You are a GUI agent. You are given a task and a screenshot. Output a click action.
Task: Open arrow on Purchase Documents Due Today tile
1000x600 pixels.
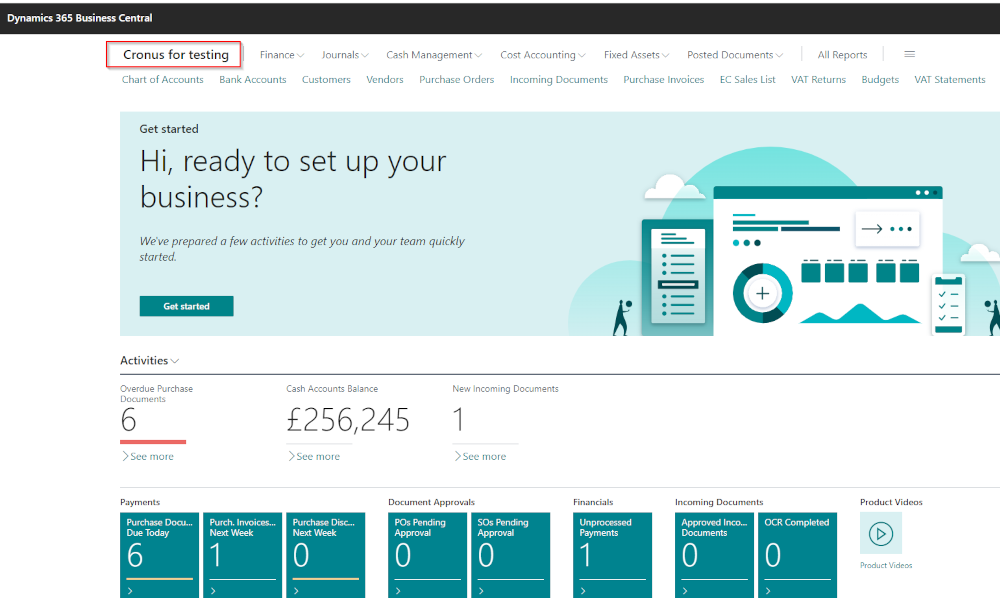coord(130,591)
